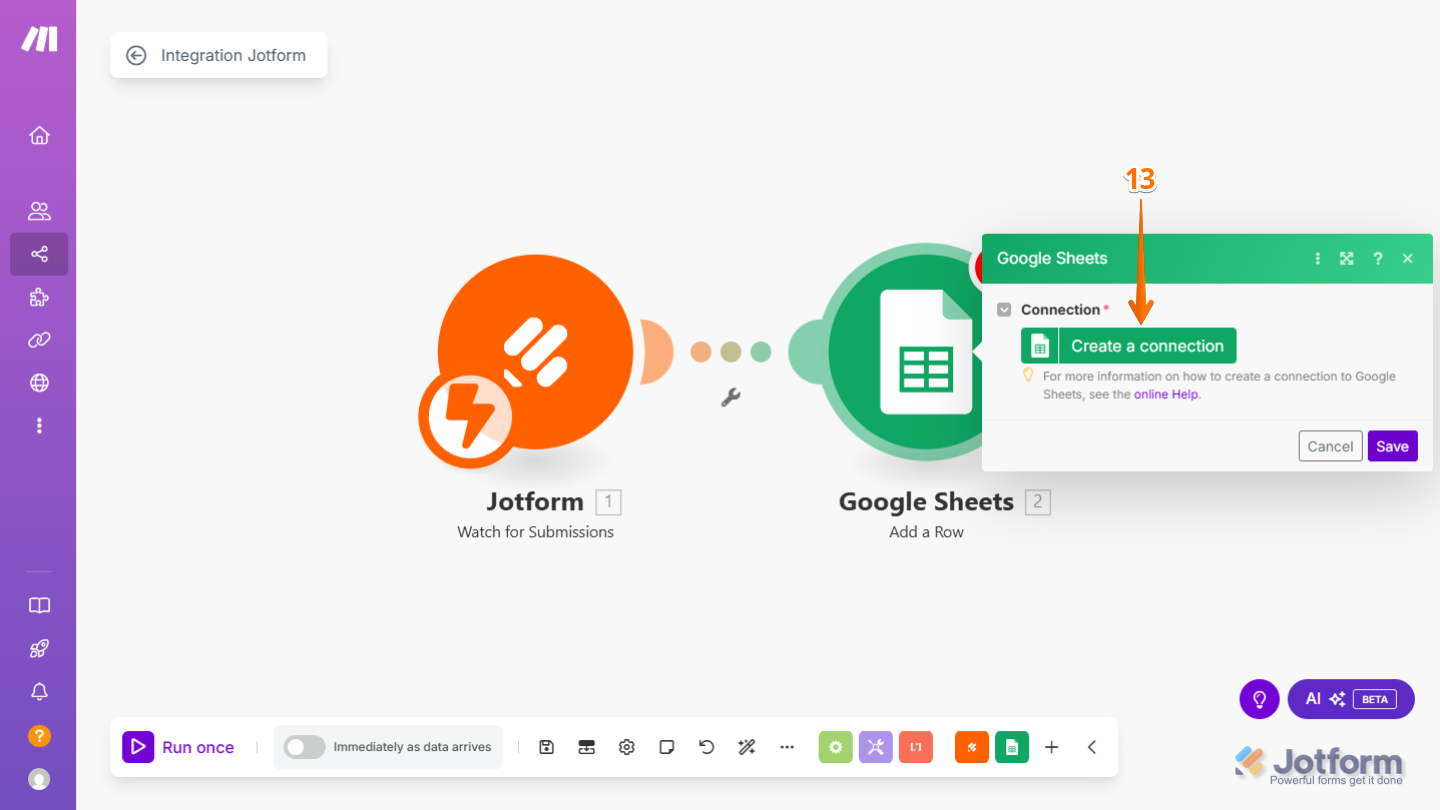Open the Text parser red brackets tool
Image resolution: width=1440 pixels, height=810 pixels.
[x=915, y=747]
